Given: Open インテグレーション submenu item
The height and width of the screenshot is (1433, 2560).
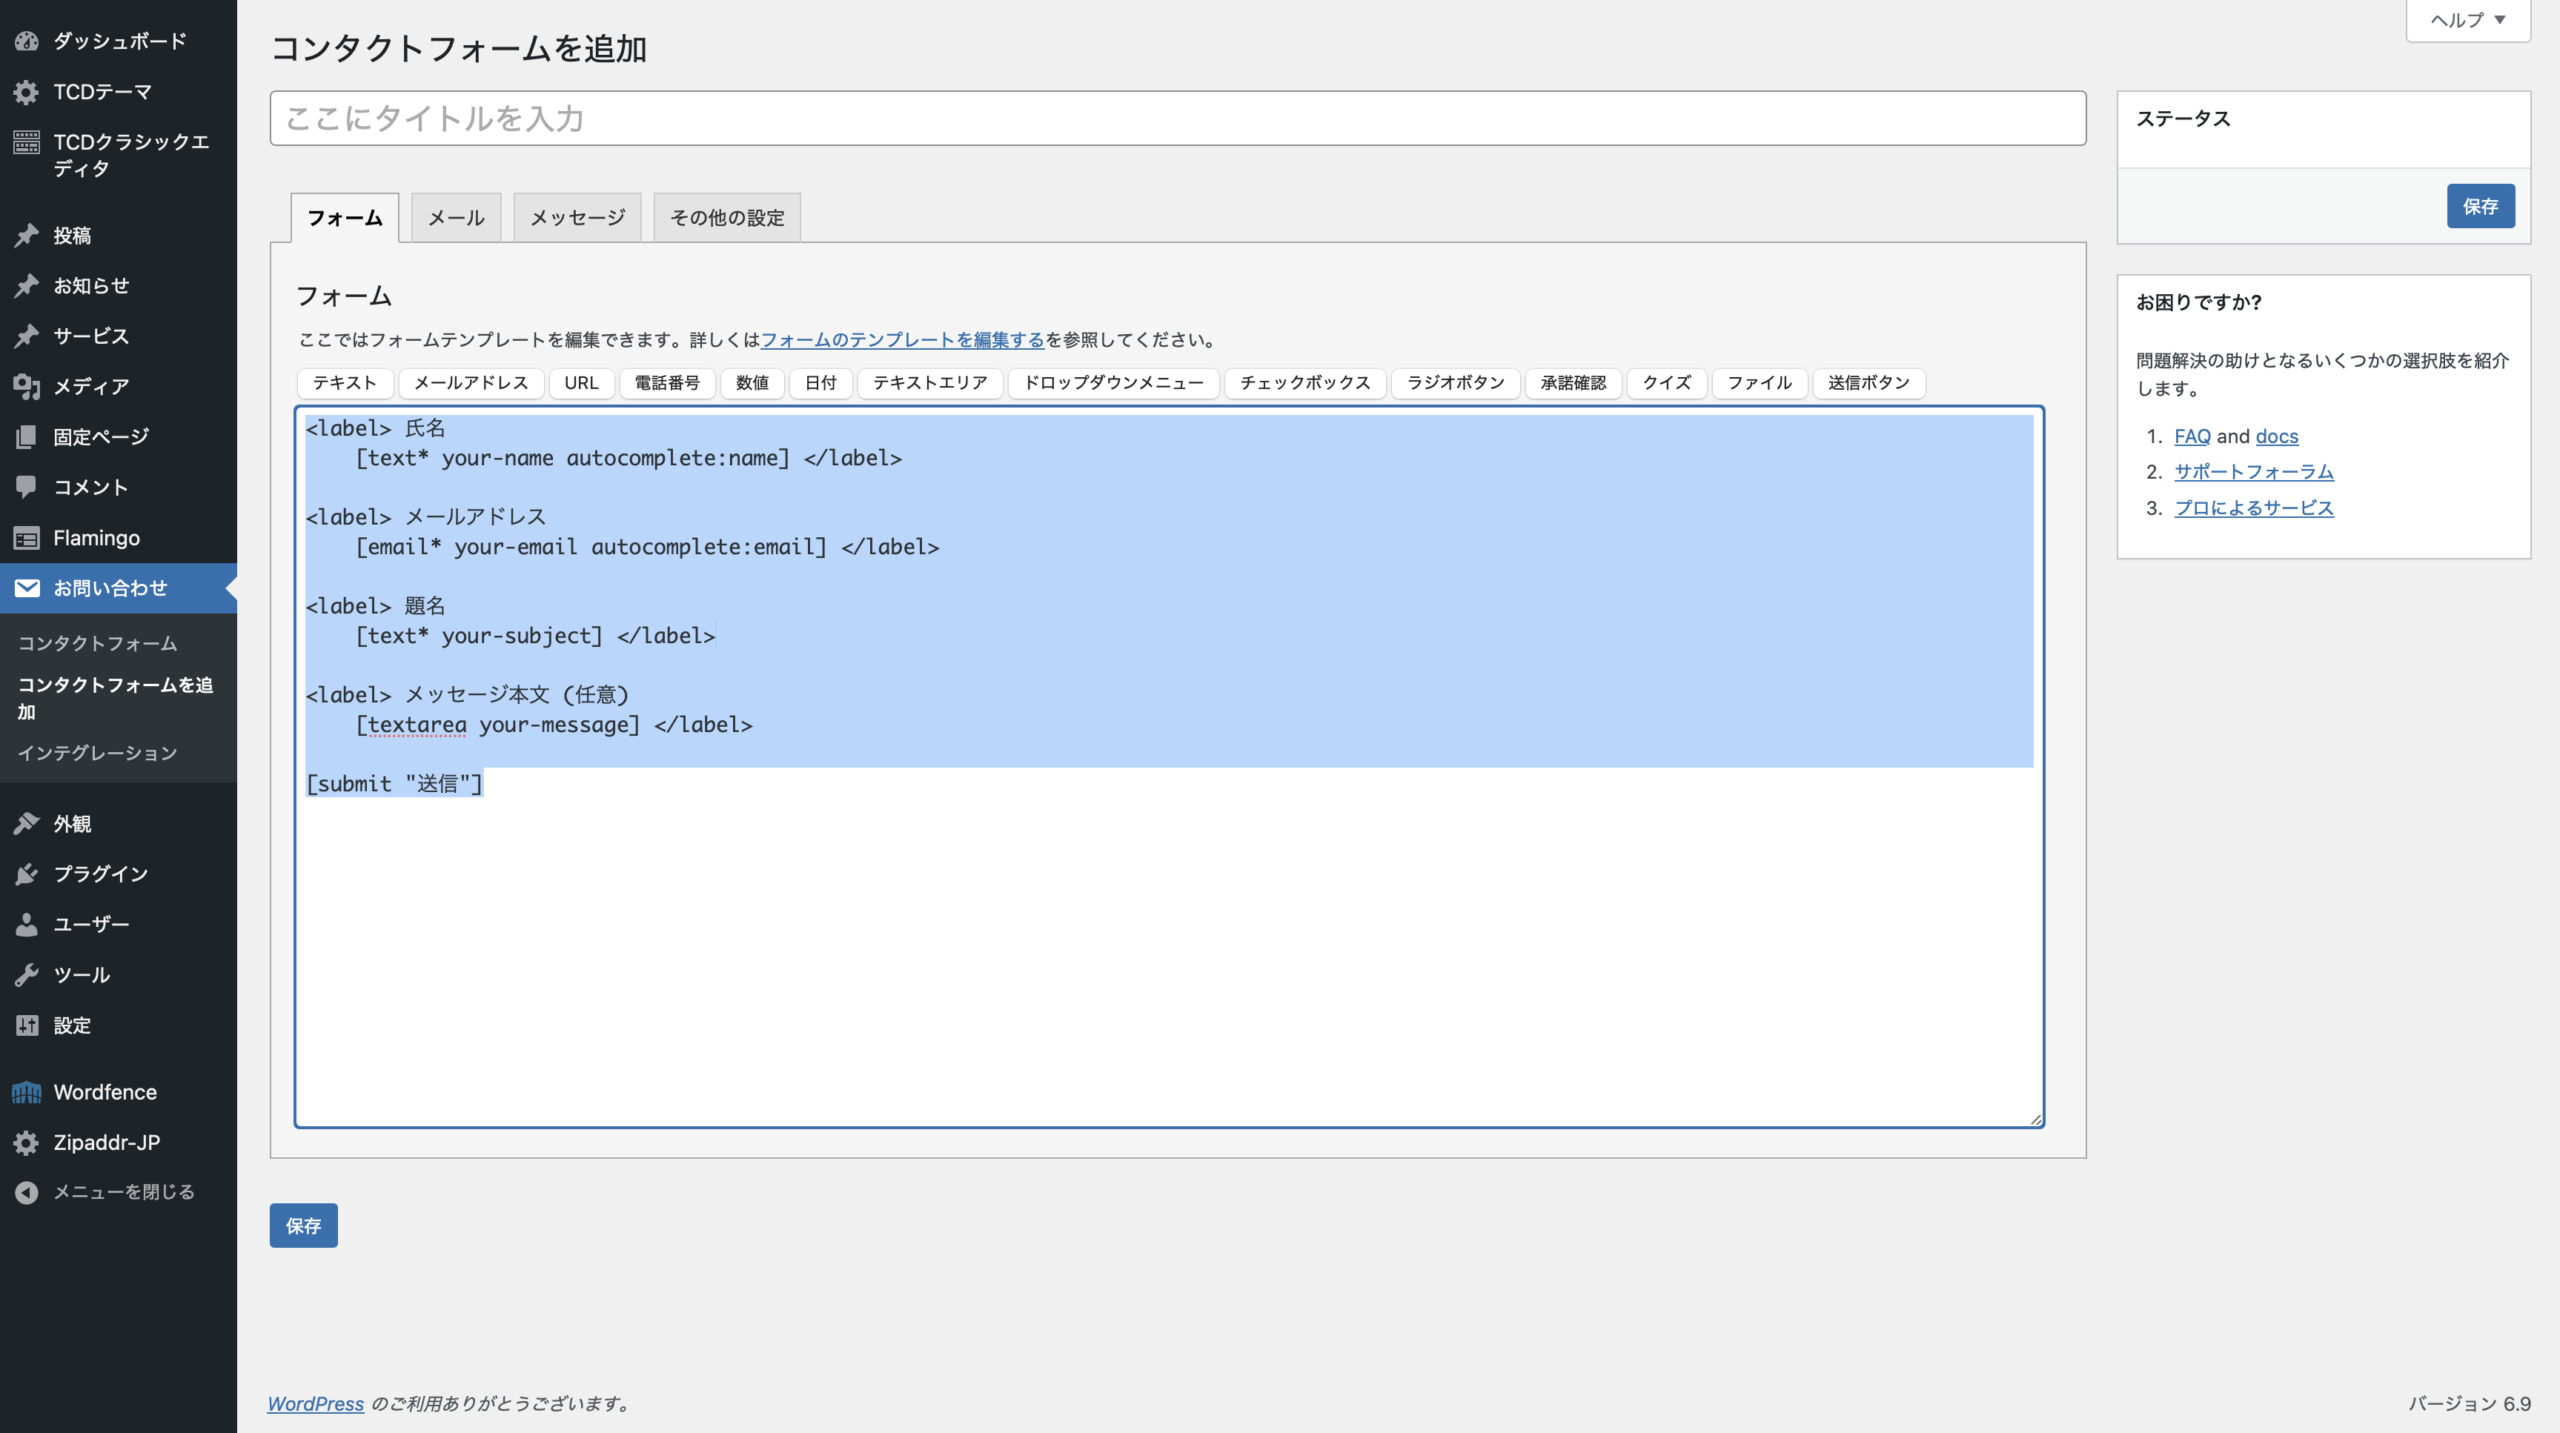Looking at the screenshot, I should [97, 753].
